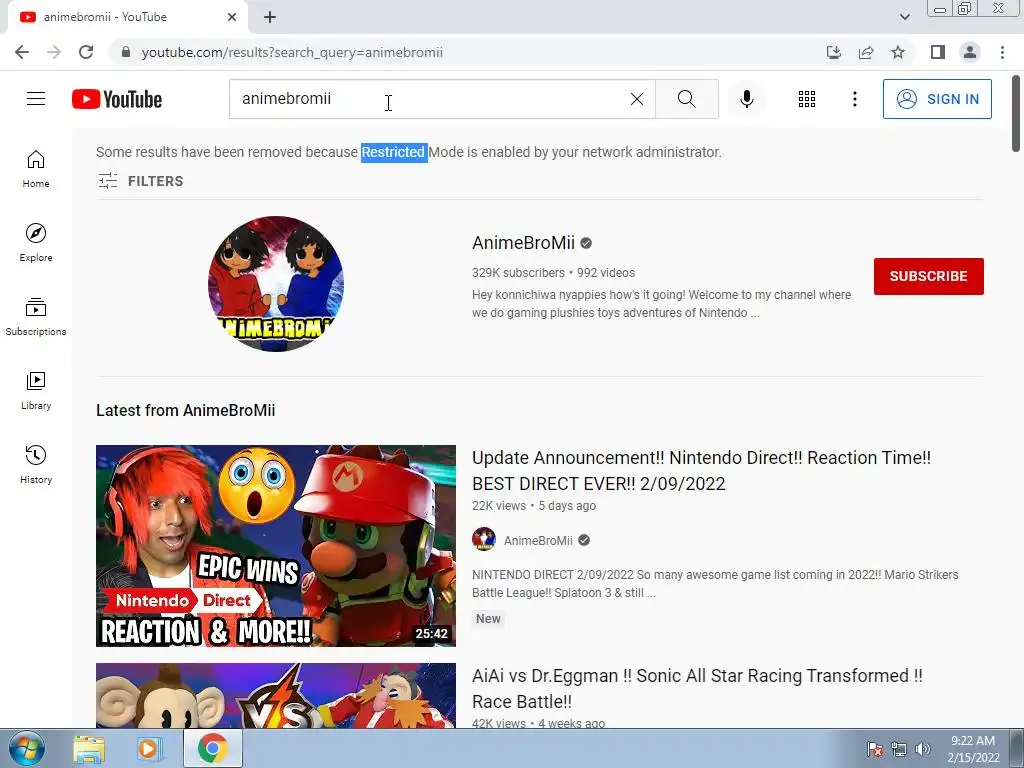Open Chrome profile avatar

click(970, 52)
